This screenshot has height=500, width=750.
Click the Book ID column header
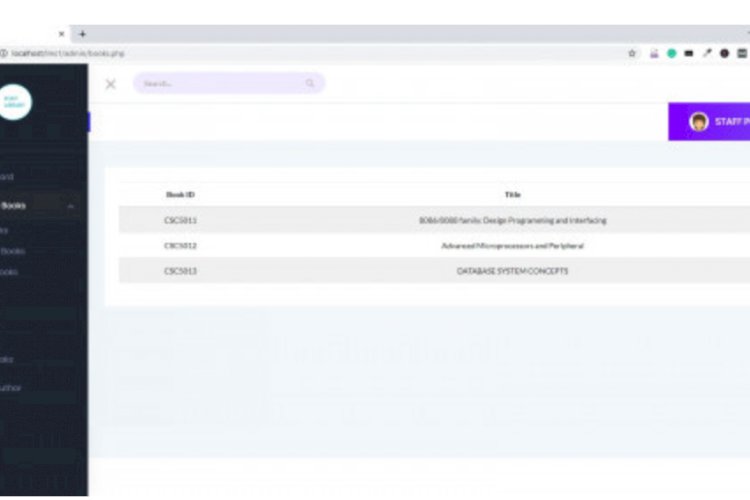click(180, 195)
